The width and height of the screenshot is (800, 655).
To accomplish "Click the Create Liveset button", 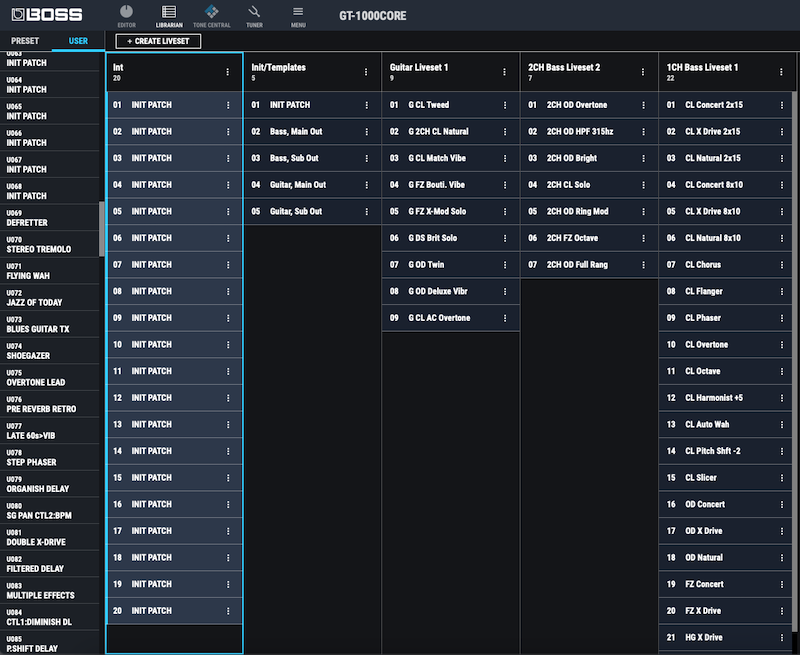I will click(x=158, y=41).
